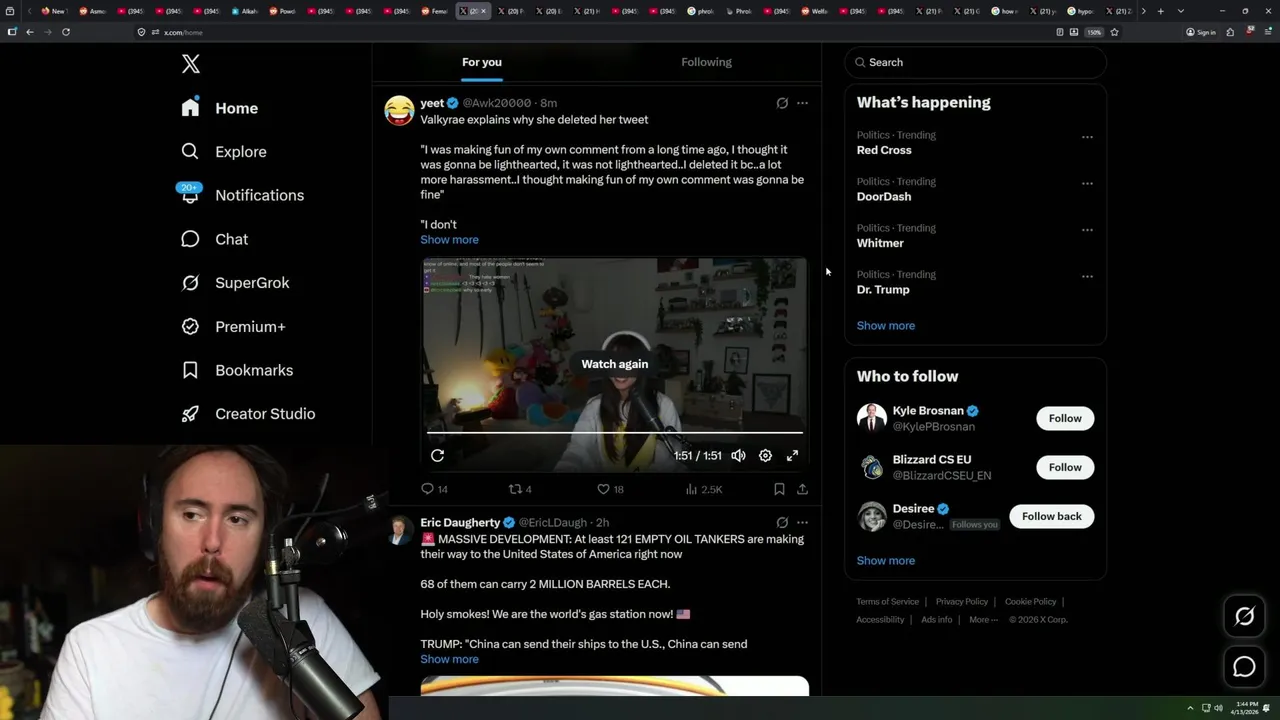View analytics of 2.5K views
Image resolution: width=1280 pixels, height=720 pixels.
pyautogui.click(x=704, y=489)
